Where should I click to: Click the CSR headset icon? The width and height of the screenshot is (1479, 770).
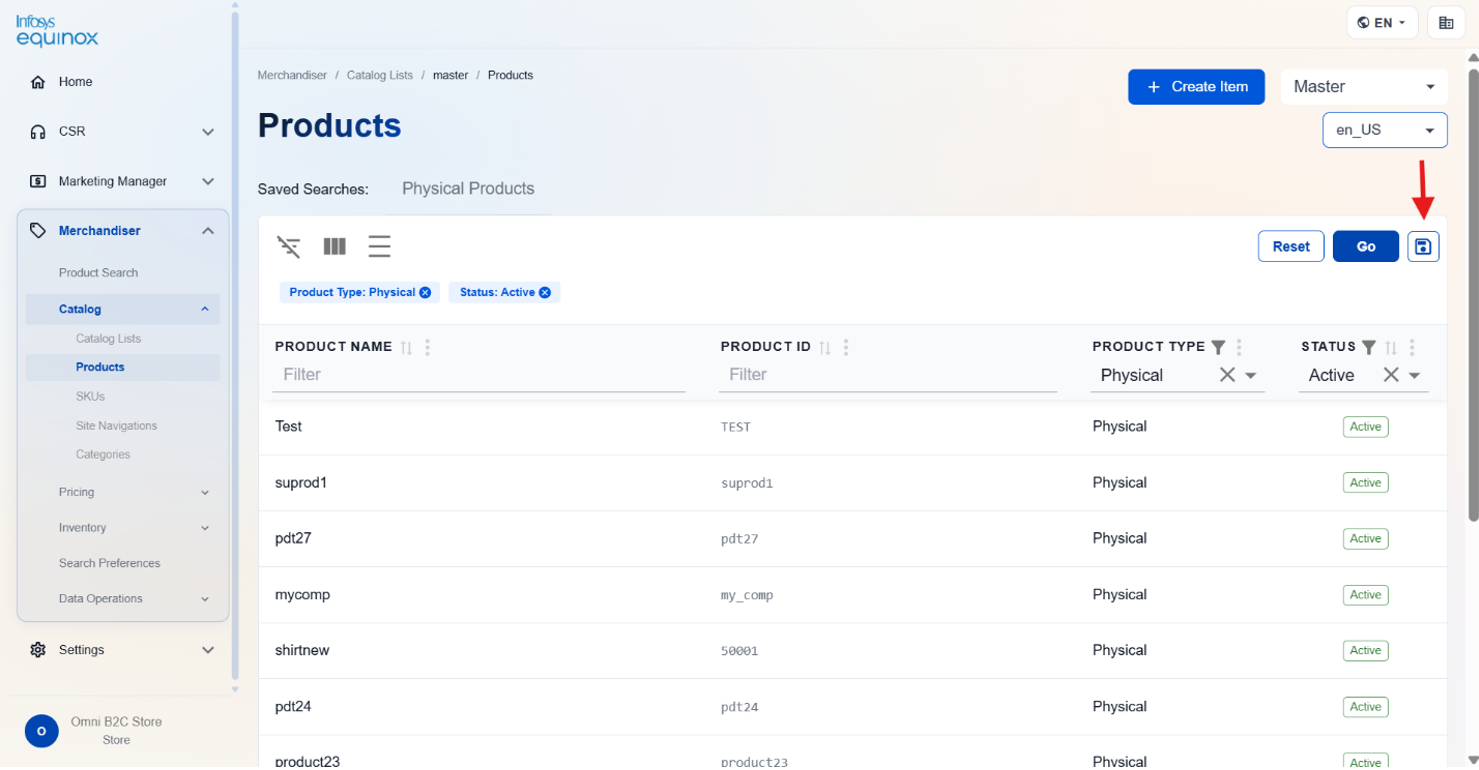pyautogui.click(x=38, y=131)
